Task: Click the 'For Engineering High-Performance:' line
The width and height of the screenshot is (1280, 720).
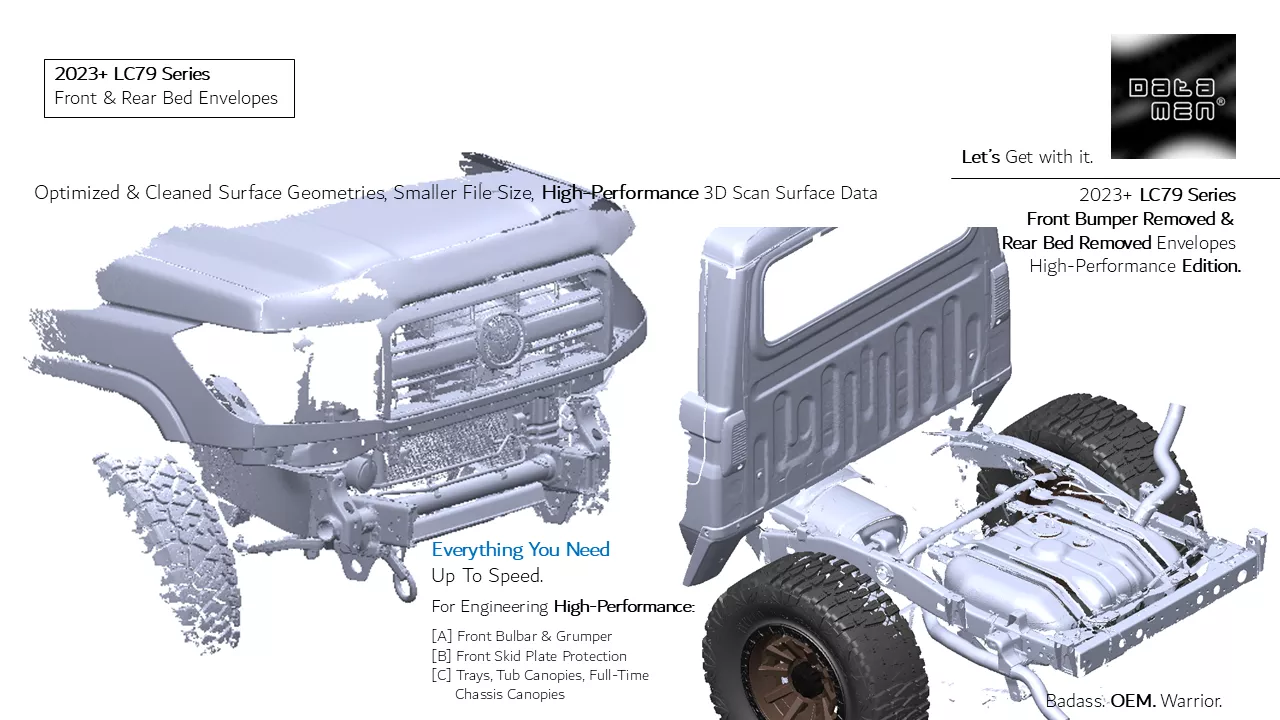Action: tap(563, 607)
